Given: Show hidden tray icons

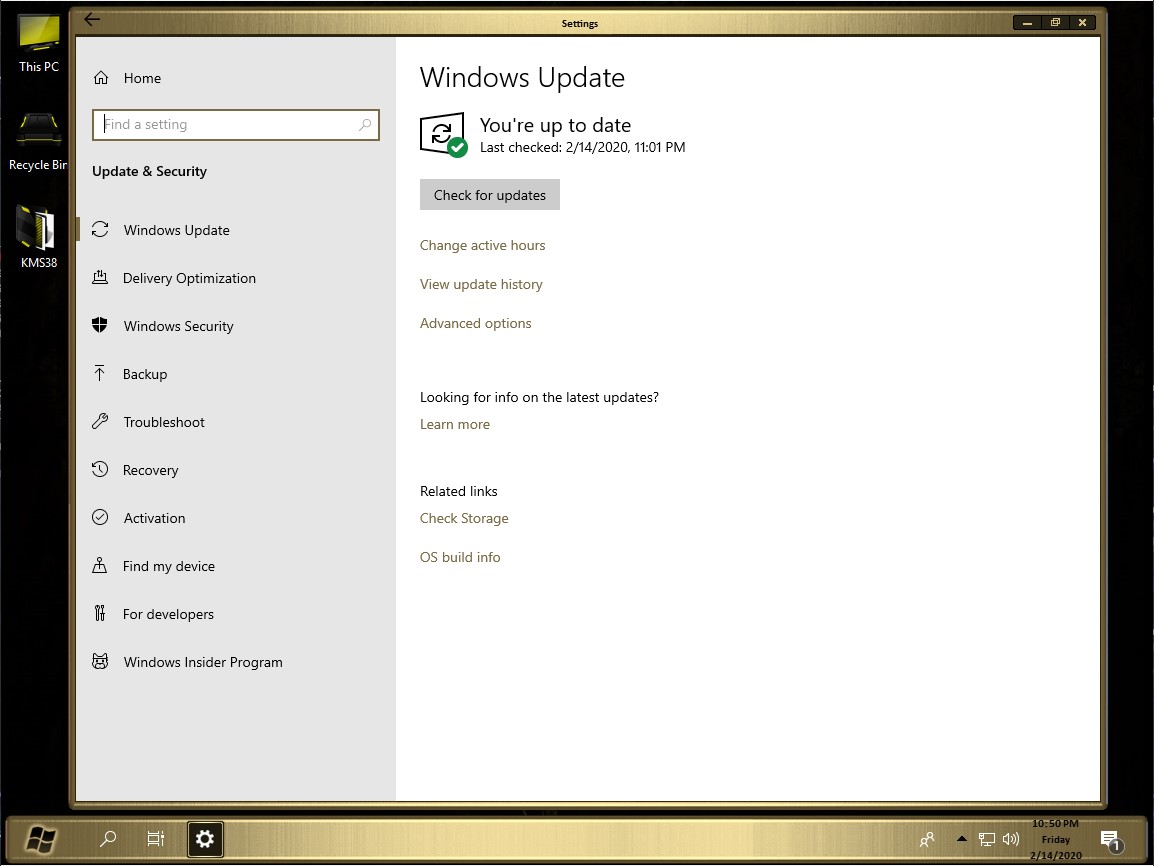Looking at the screenshot, I should pyautogui.click(x=961, y=839).
